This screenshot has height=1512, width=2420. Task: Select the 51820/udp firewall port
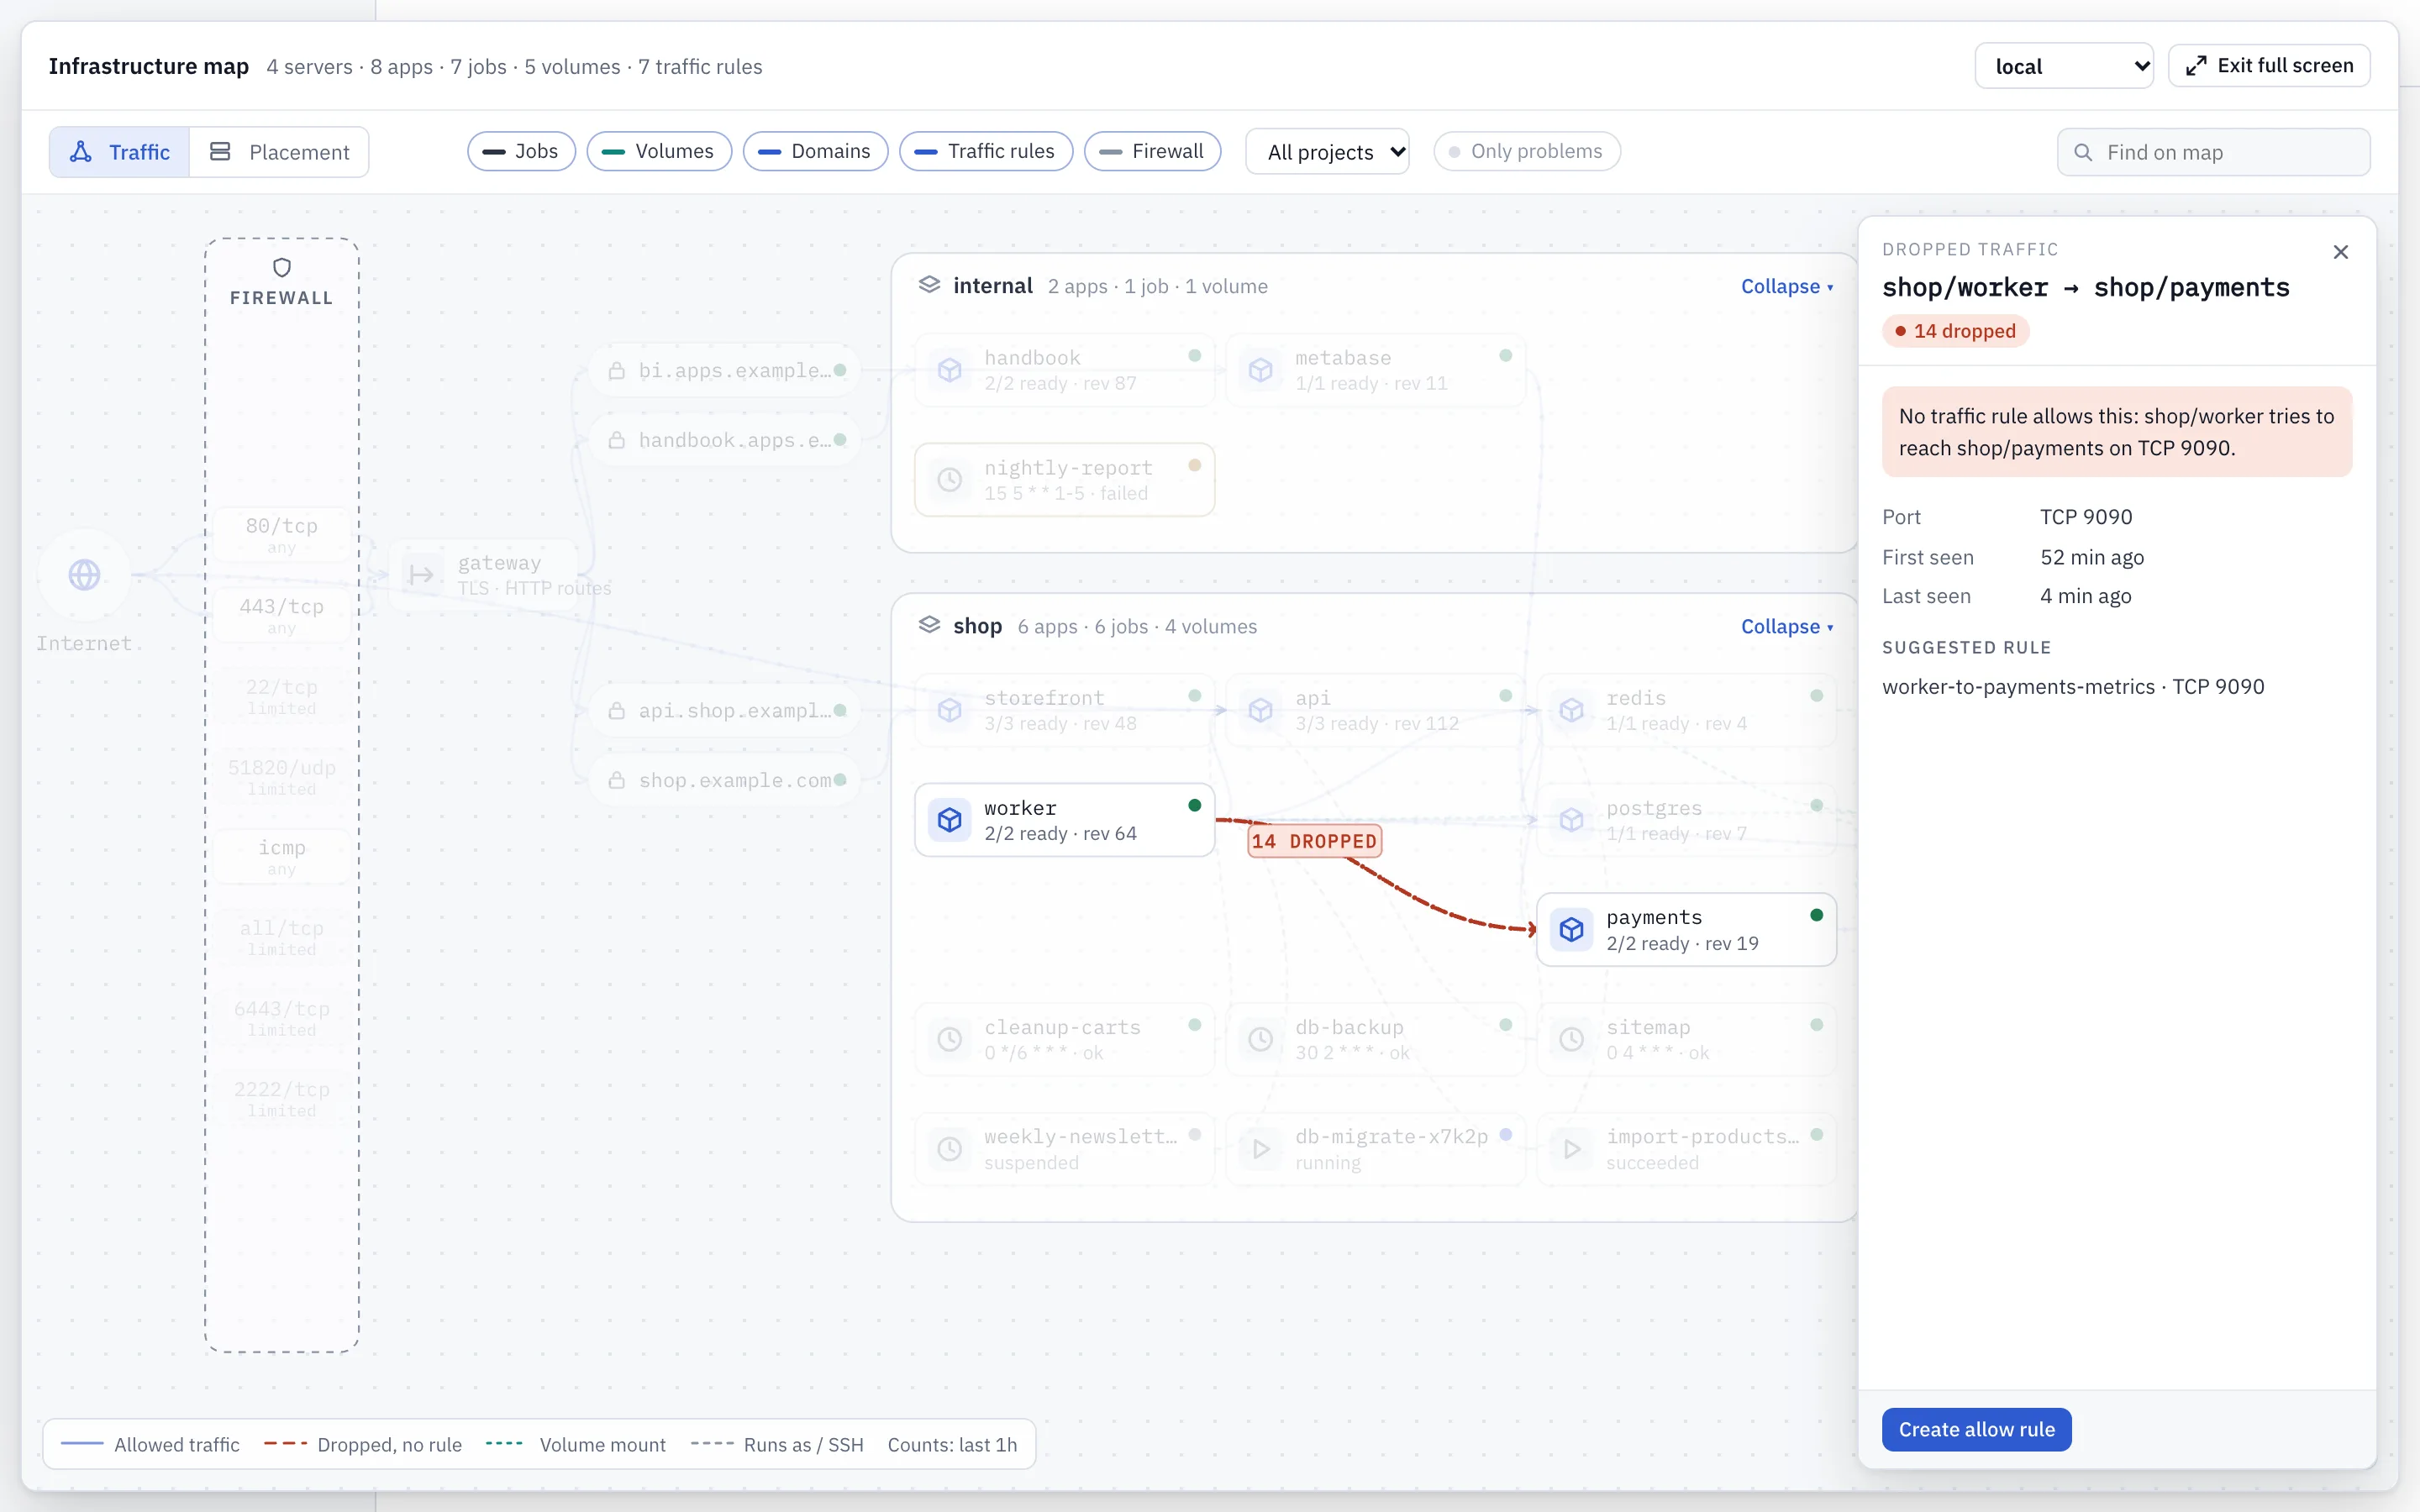coord(282,776)
